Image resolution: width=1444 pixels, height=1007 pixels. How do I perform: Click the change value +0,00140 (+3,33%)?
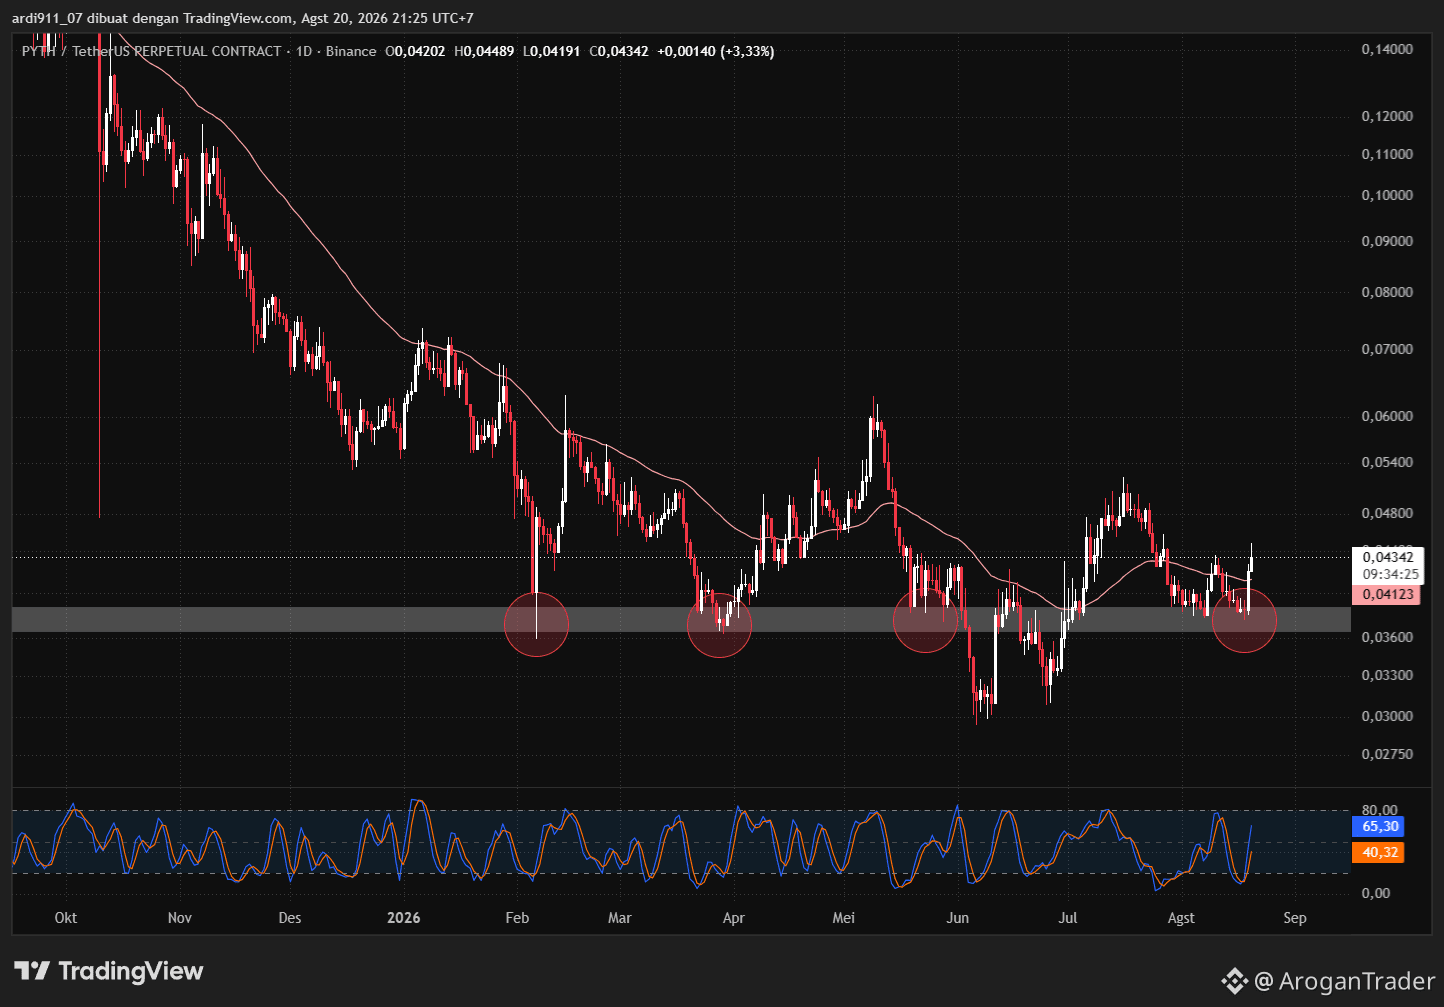(x=715, y=51)
